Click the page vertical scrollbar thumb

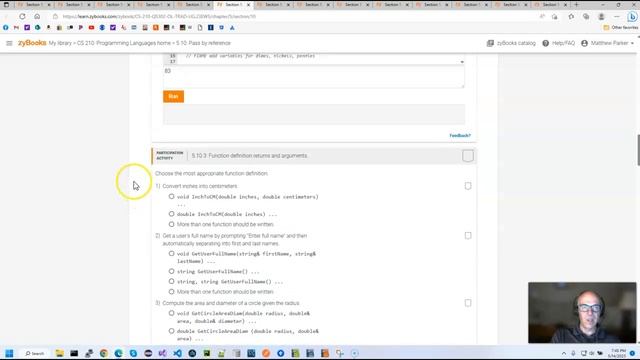(638, 150)
